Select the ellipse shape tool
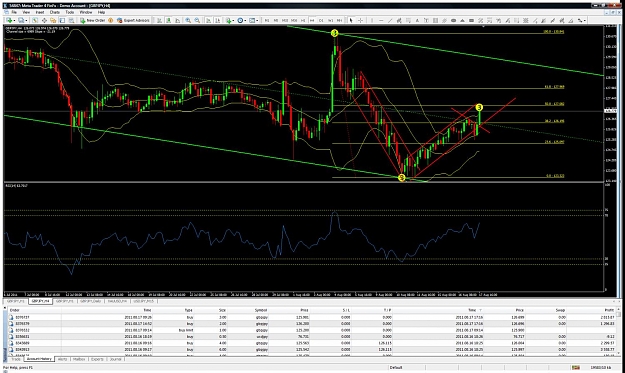This screenshot has width=625, height=373. pos(453,20)
